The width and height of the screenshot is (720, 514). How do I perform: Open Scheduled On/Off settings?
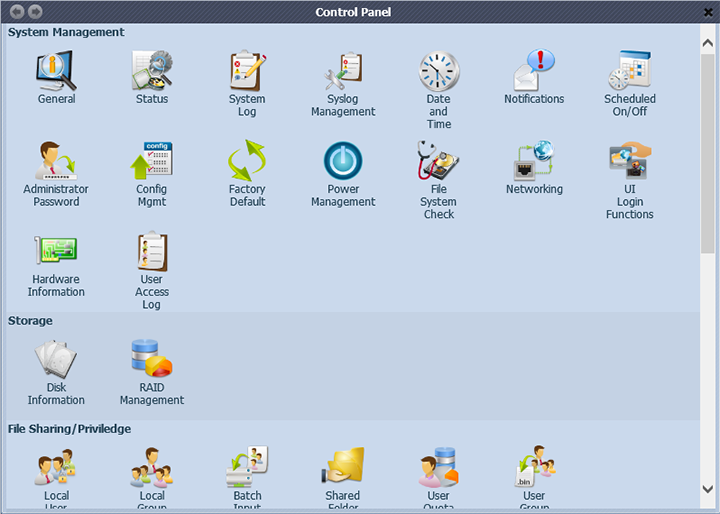(x=630, y=71)
